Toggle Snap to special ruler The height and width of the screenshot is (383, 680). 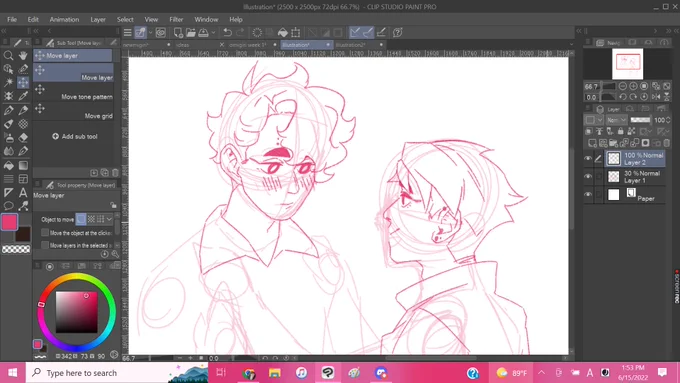pos(368,33)
